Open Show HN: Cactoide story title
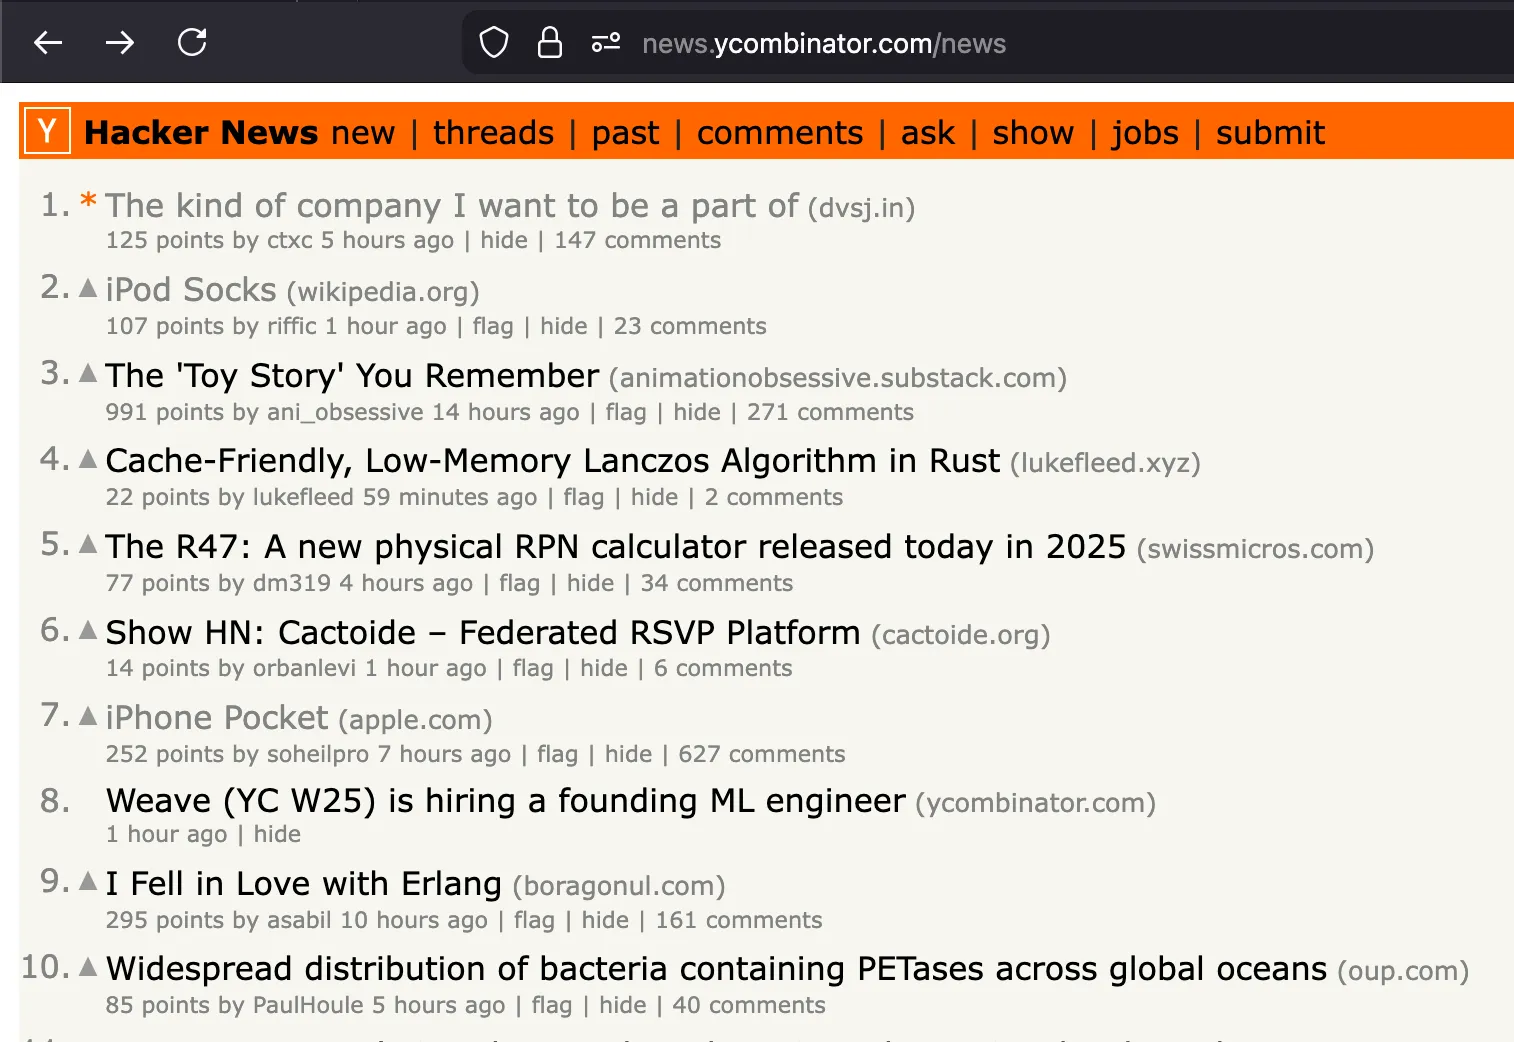This screenshot has height=1042, width=1514. [x=483, y=632]
